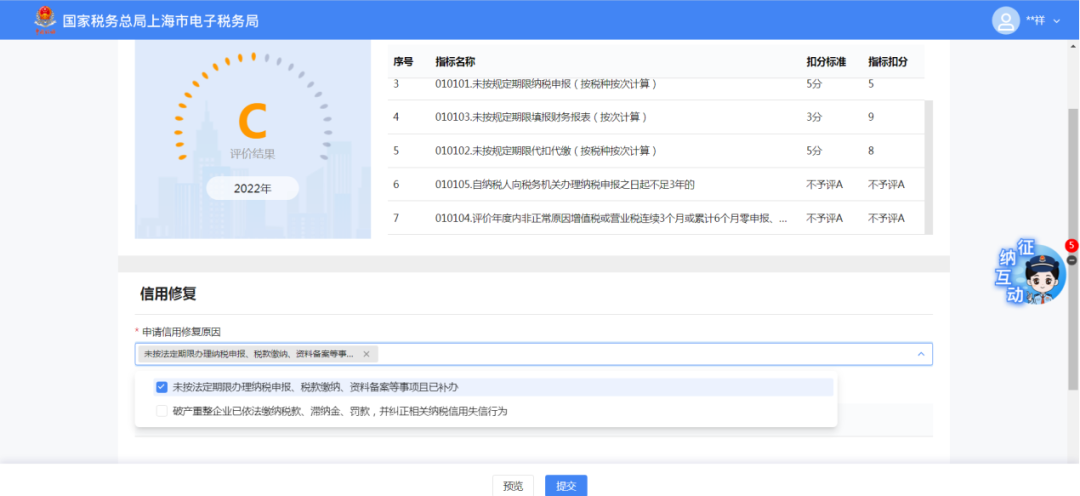Image resolution: width=1080 pixels, height=496 pixels.
Task: Click the **祥 username text
Action: tap(1035, 21)
